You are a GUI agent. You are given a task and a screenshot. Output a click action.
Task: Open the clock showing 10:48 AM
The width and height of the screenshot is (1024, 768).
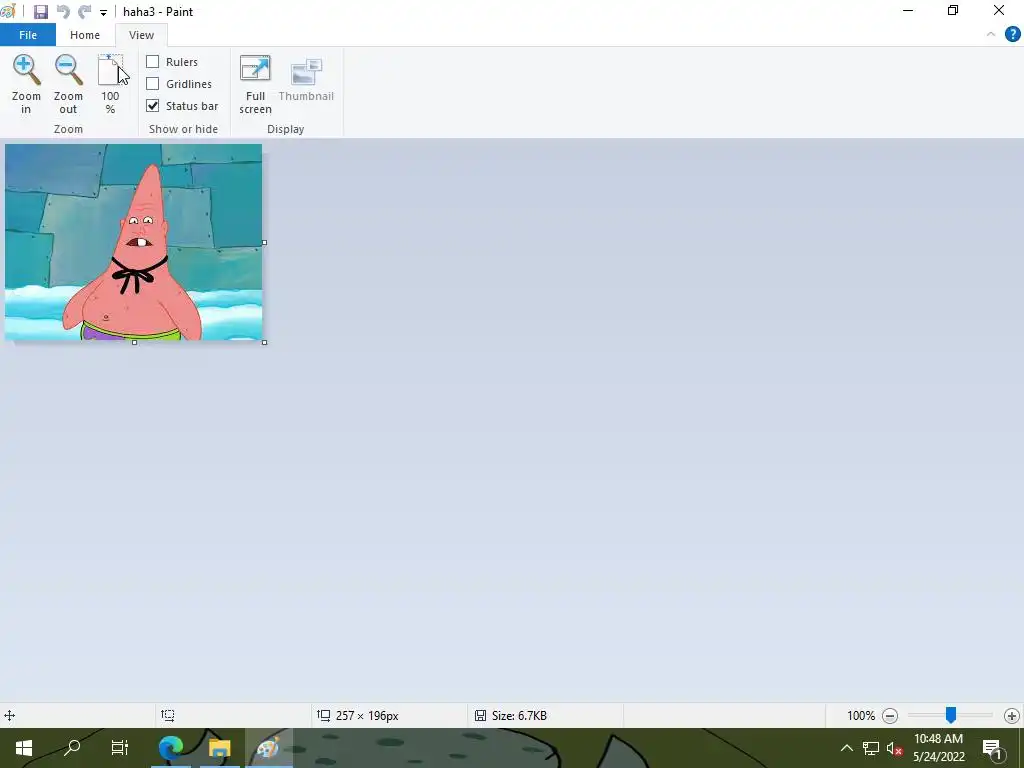938,748
